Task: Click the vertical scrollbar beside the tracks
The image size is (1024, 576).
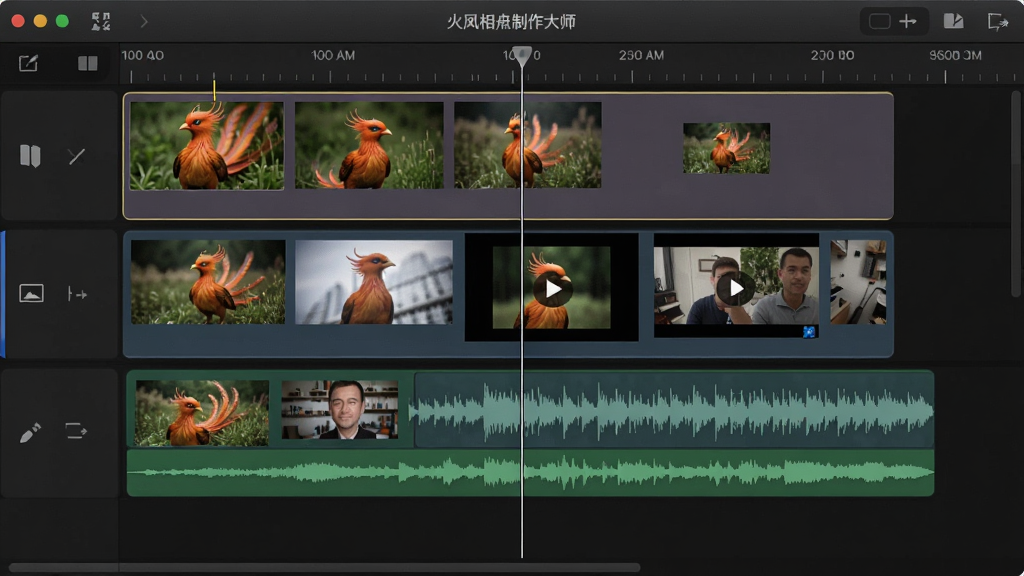Action: [1016, 194]
